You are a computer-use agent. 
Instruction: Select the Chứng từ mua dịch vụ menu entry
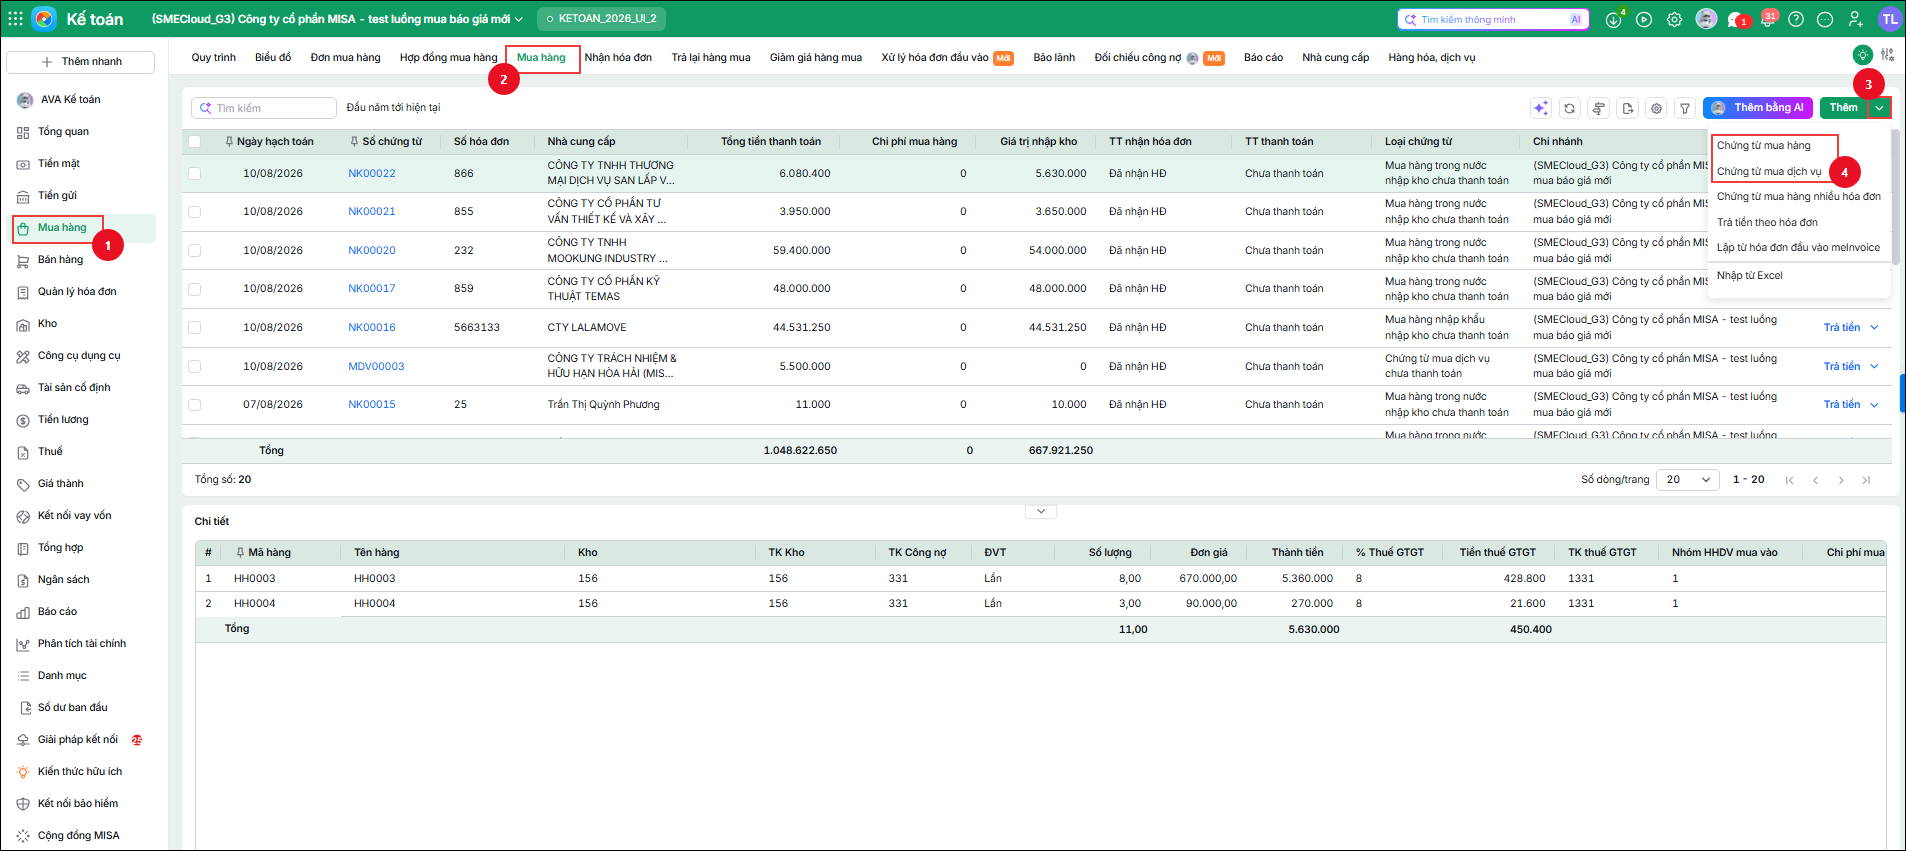(x=1769, y=171)
